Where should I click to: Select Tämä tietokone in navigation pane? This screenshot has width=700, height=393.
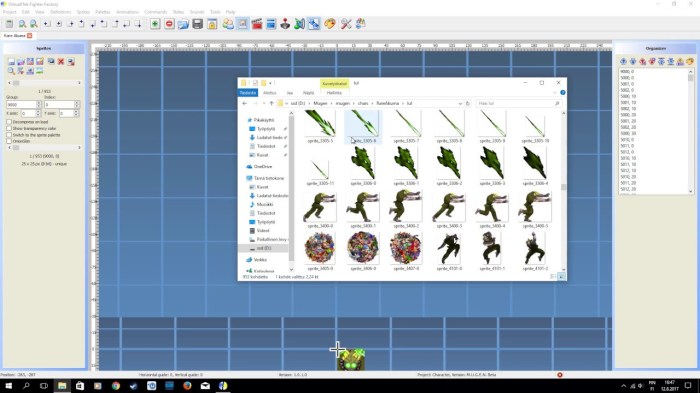coord(268,178)
